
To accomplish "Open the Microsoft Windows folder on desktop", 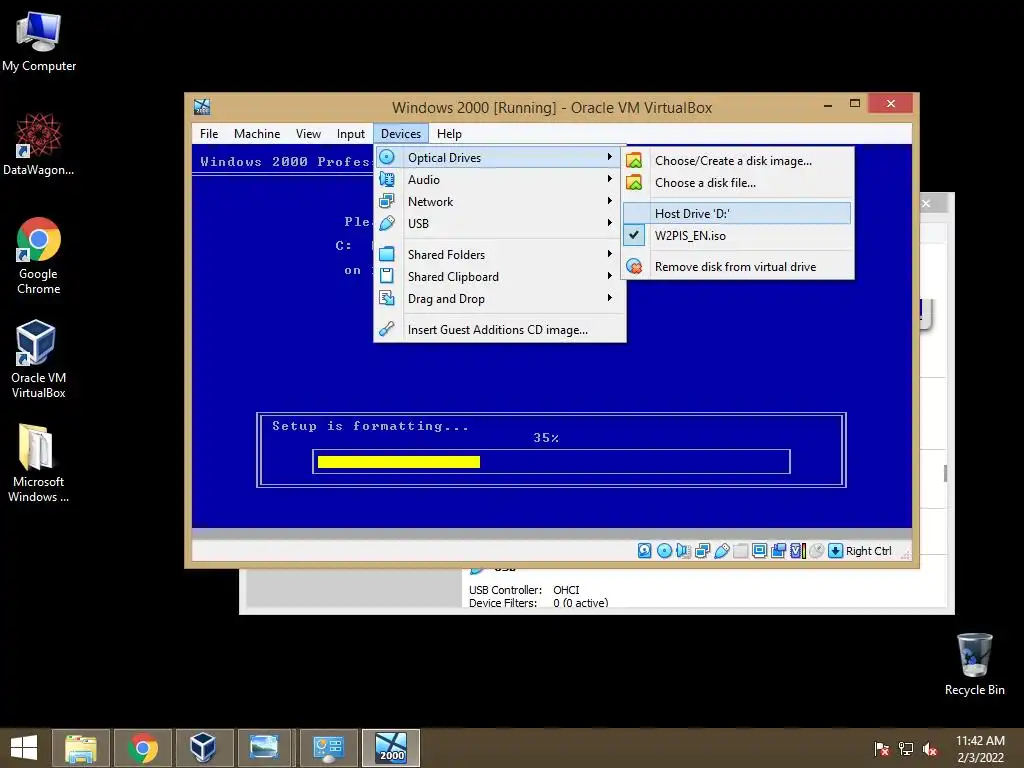I will (38, 464).
